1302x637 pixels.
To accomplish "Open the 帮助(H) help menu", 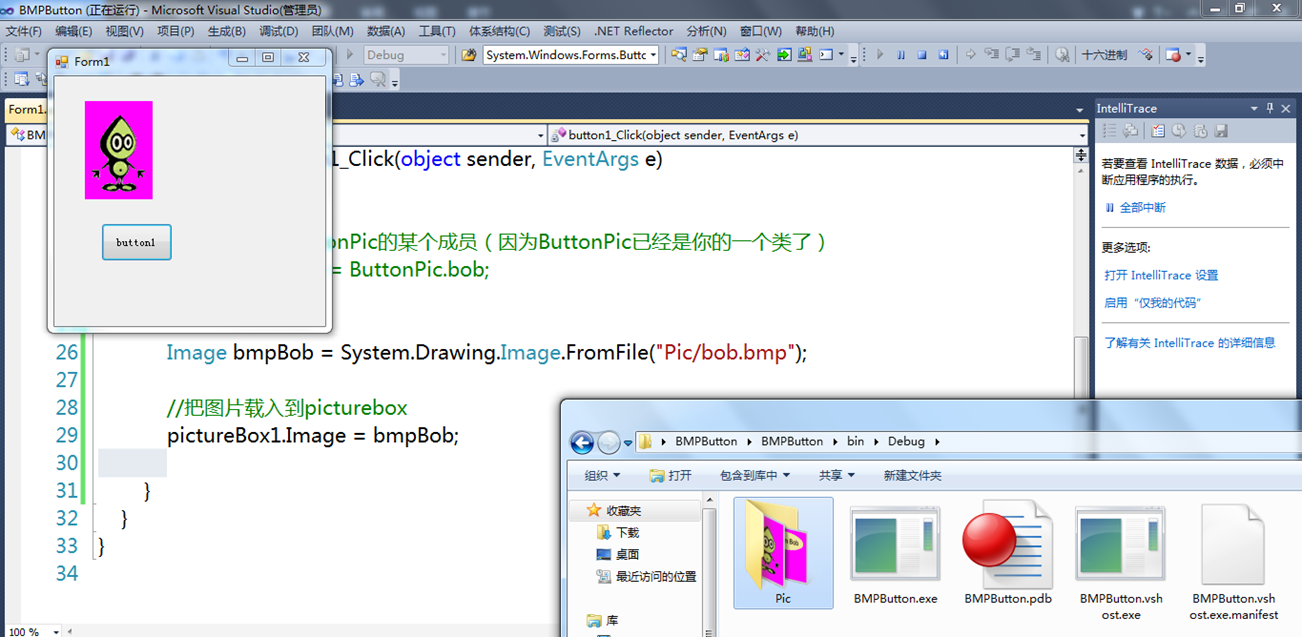I will (814, 31).
